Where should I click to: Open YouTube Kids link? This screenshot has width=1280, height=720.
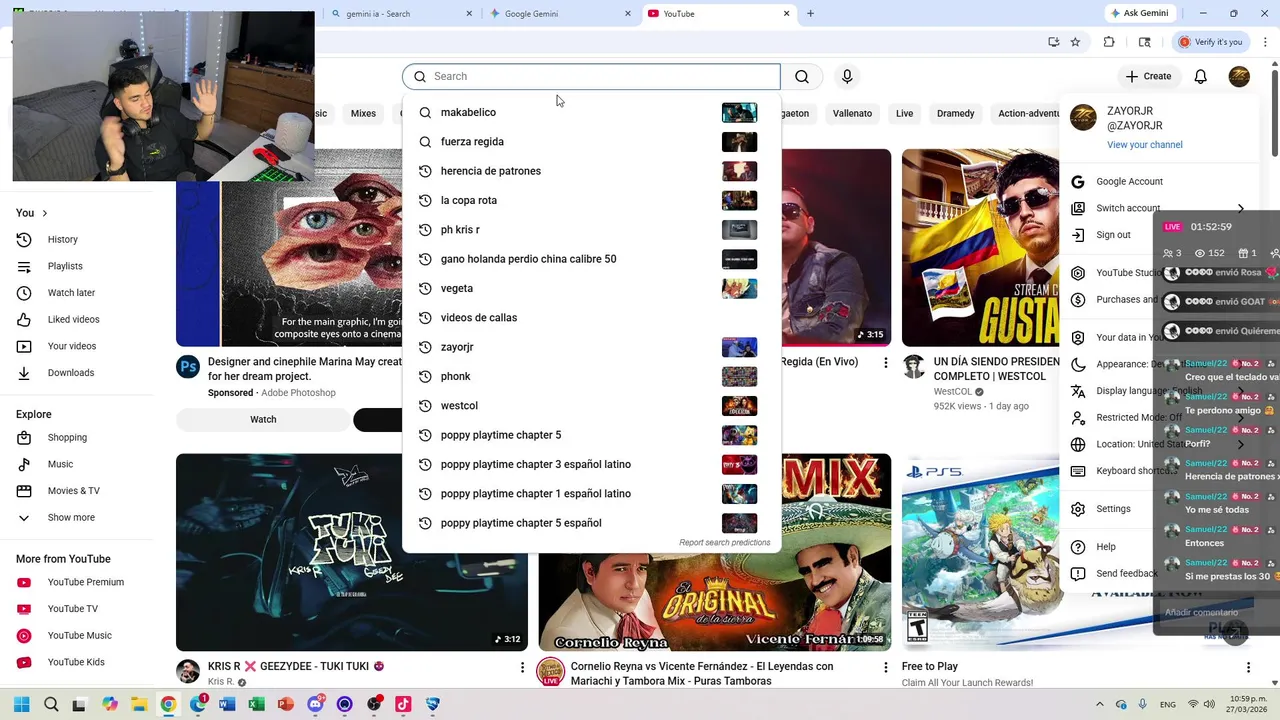click(x=76, y=662)
